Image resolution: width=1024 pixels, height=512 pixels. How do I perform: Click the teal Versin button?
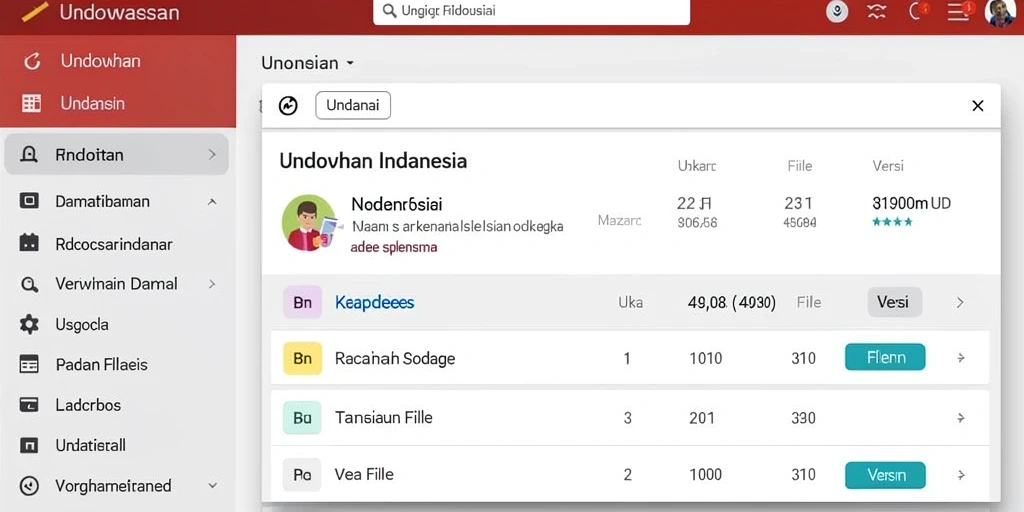click(885, 475)
